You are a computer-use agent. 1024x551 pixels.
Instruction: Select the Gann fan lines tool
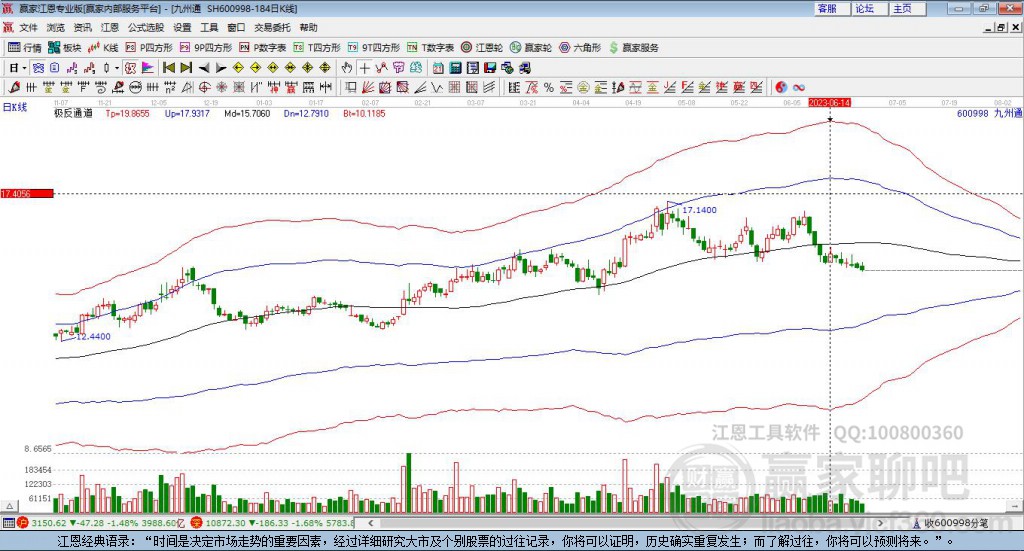[368, 87]
